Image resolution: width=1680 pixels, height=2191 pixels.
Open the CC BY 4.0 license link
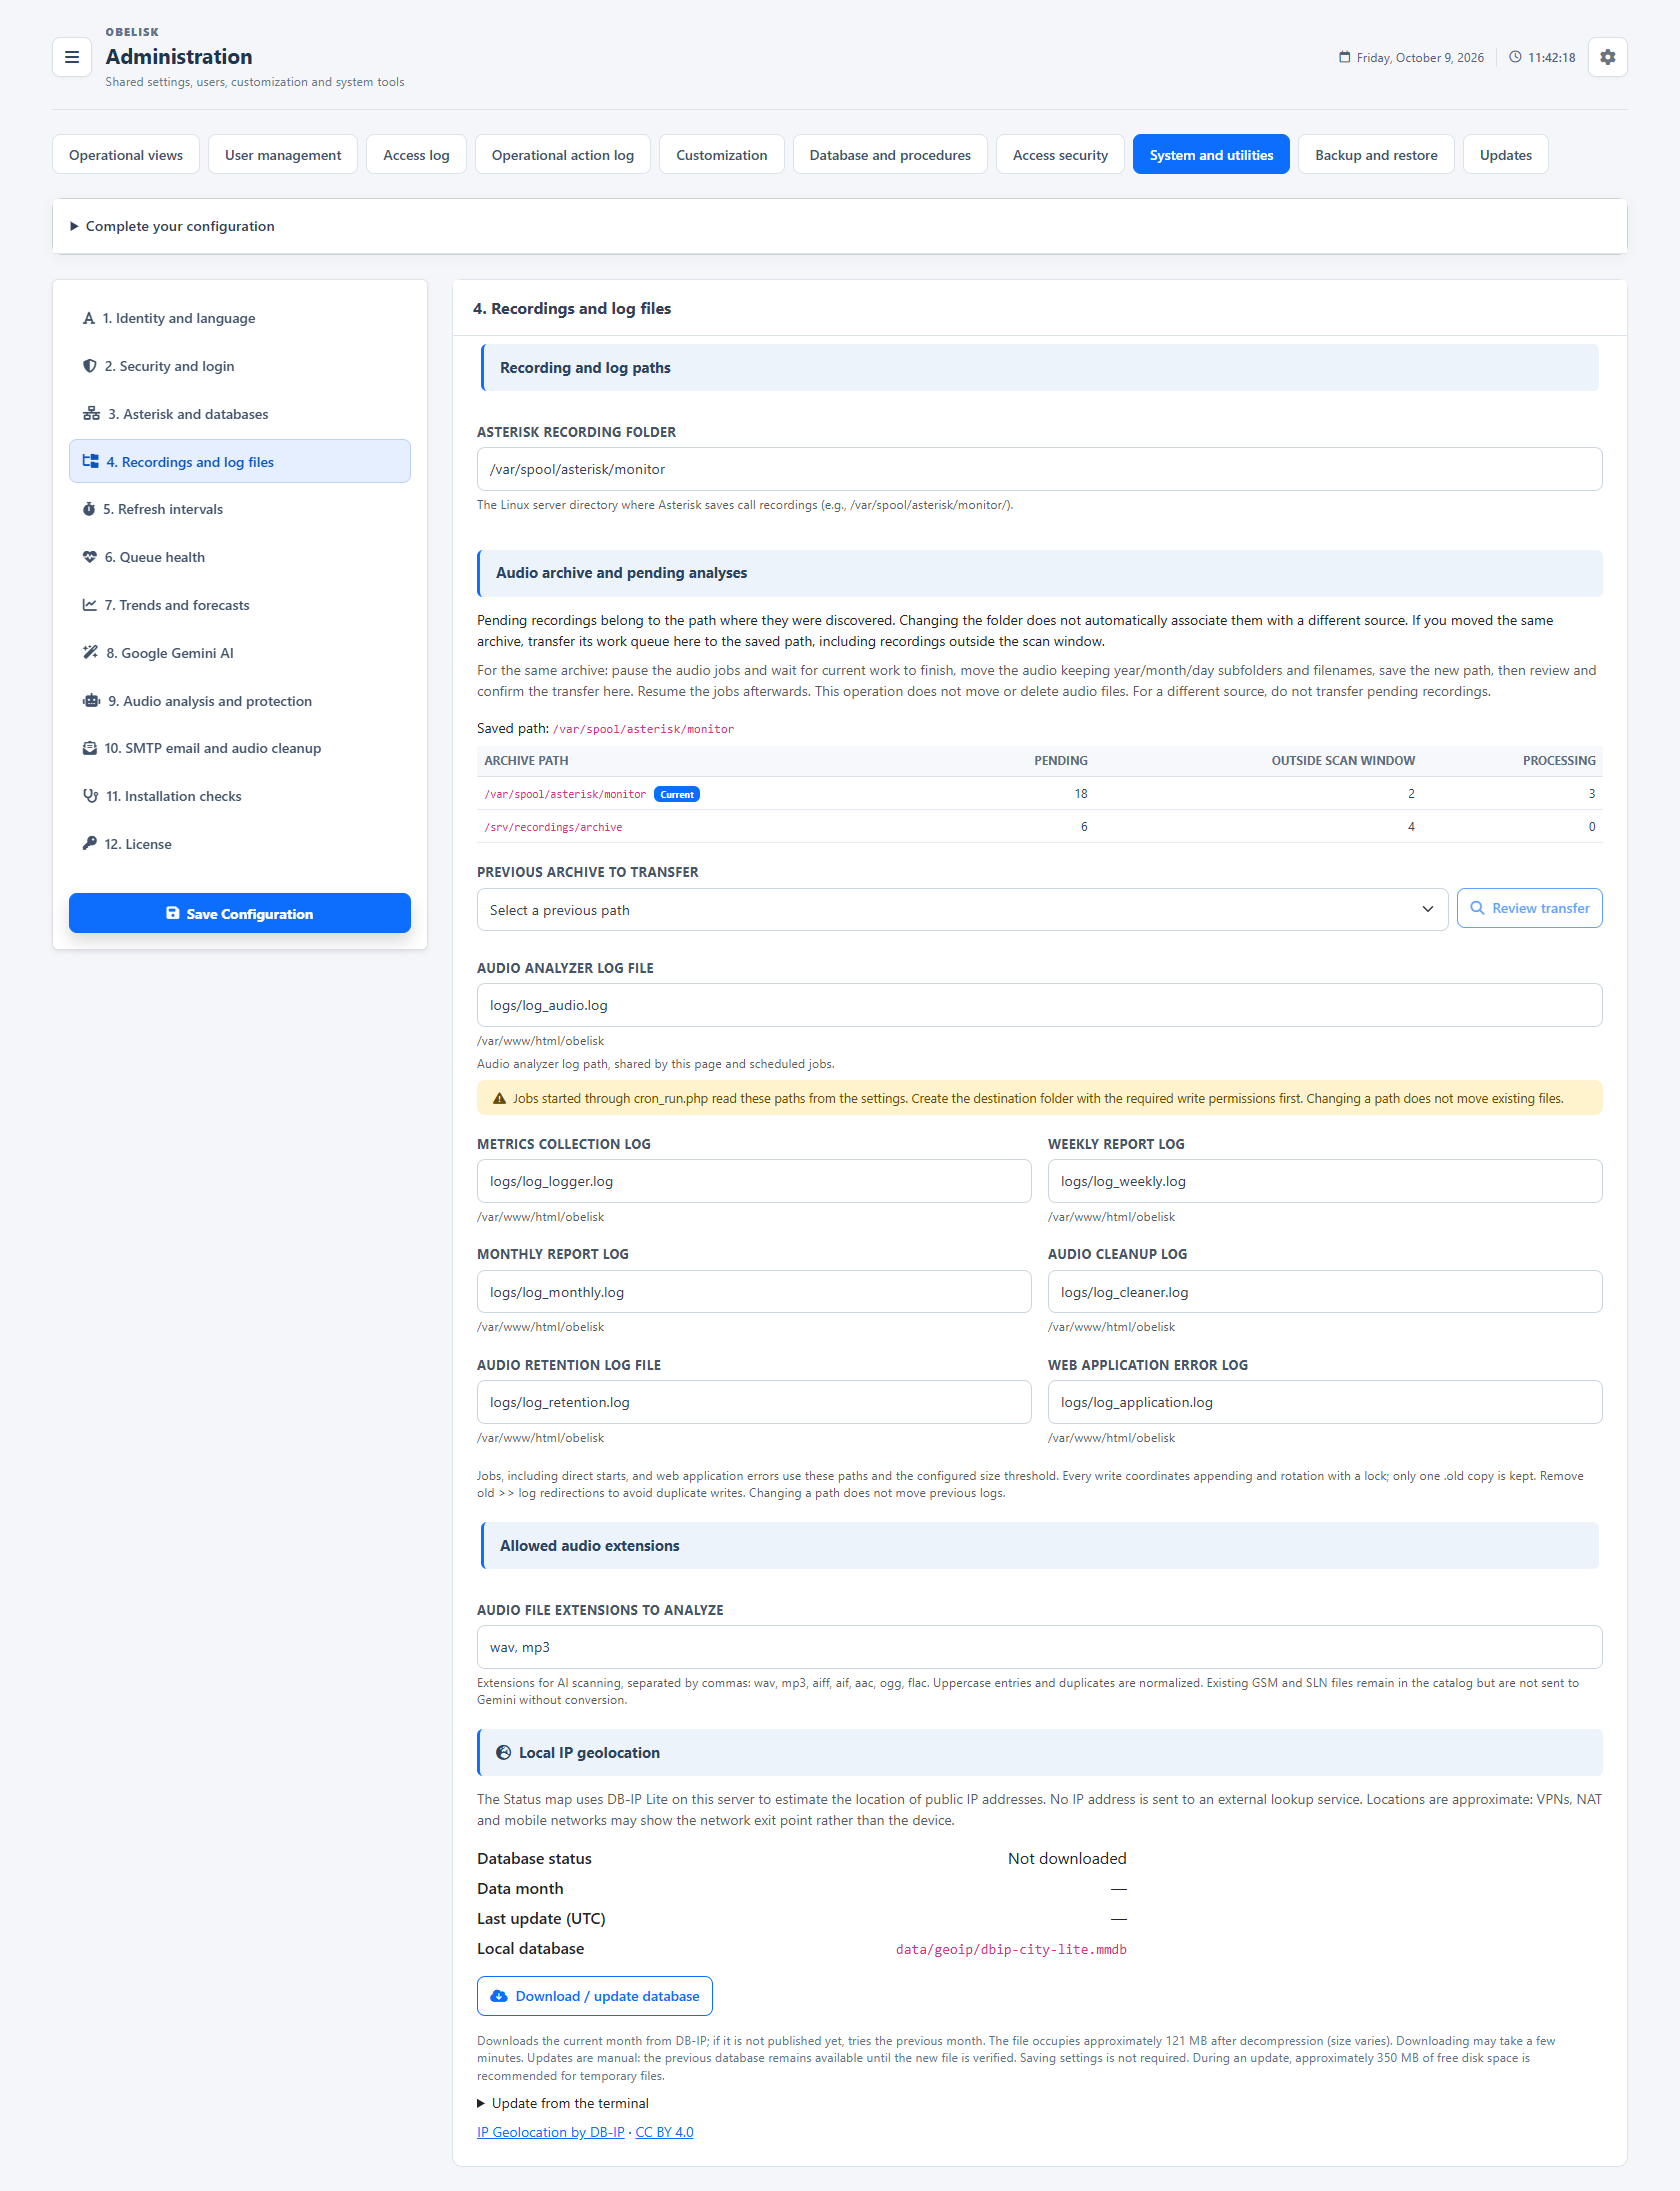(665, 2132)
